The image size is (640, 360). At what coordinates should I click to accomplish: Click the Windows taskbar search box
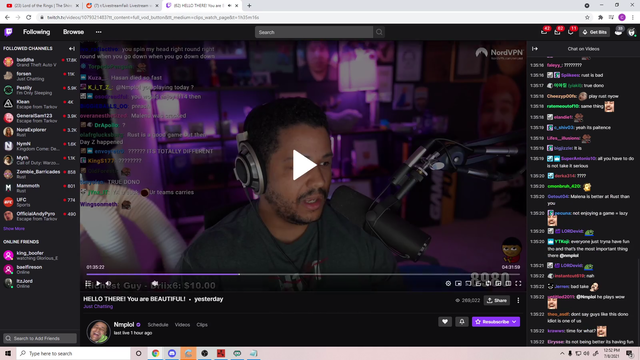pos(73,353)
